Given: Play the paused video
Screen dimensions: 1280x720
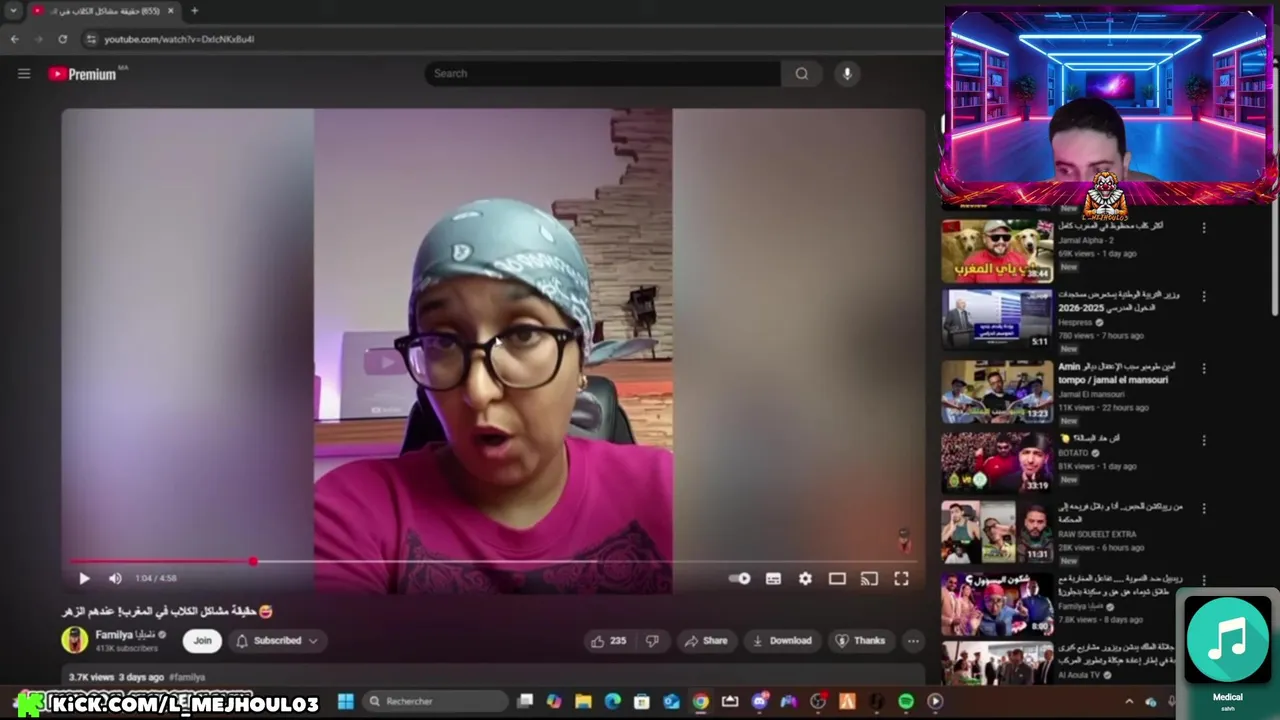Looking at the screenshot, I should pyautogui.click(x=84, y=578).
